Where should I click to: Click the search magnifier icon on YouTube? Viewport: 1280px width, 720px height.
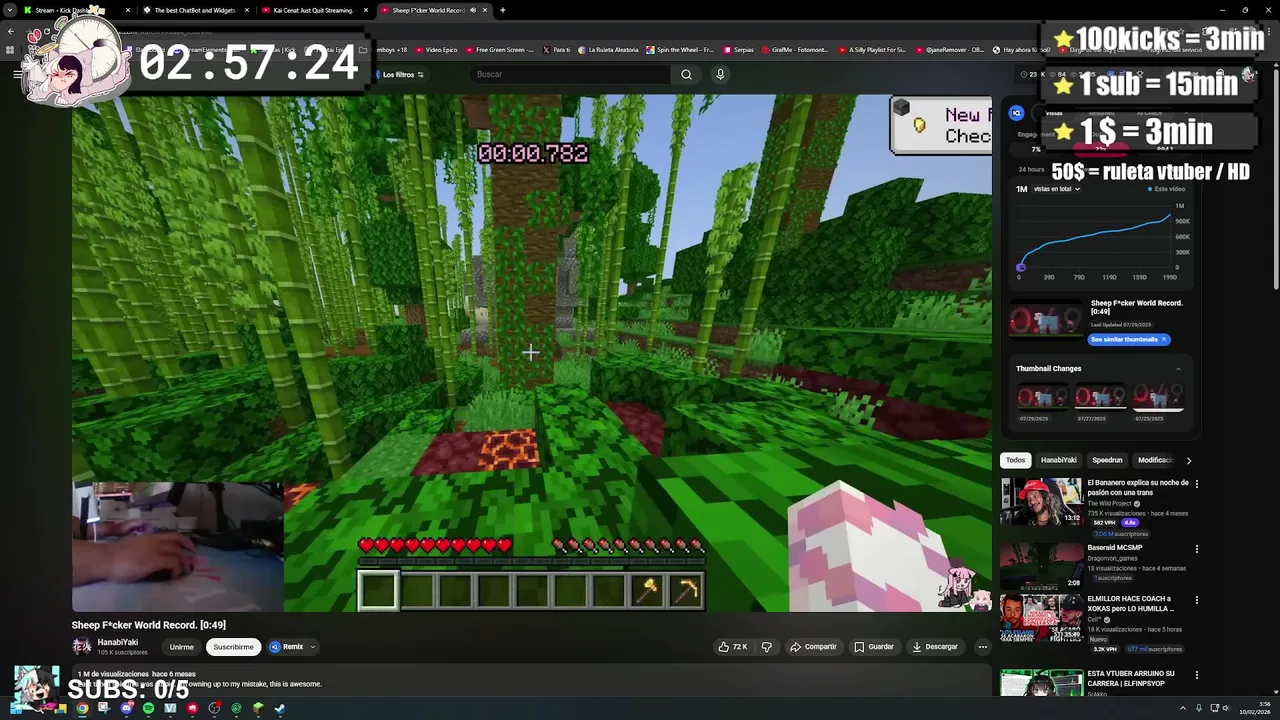686,74
